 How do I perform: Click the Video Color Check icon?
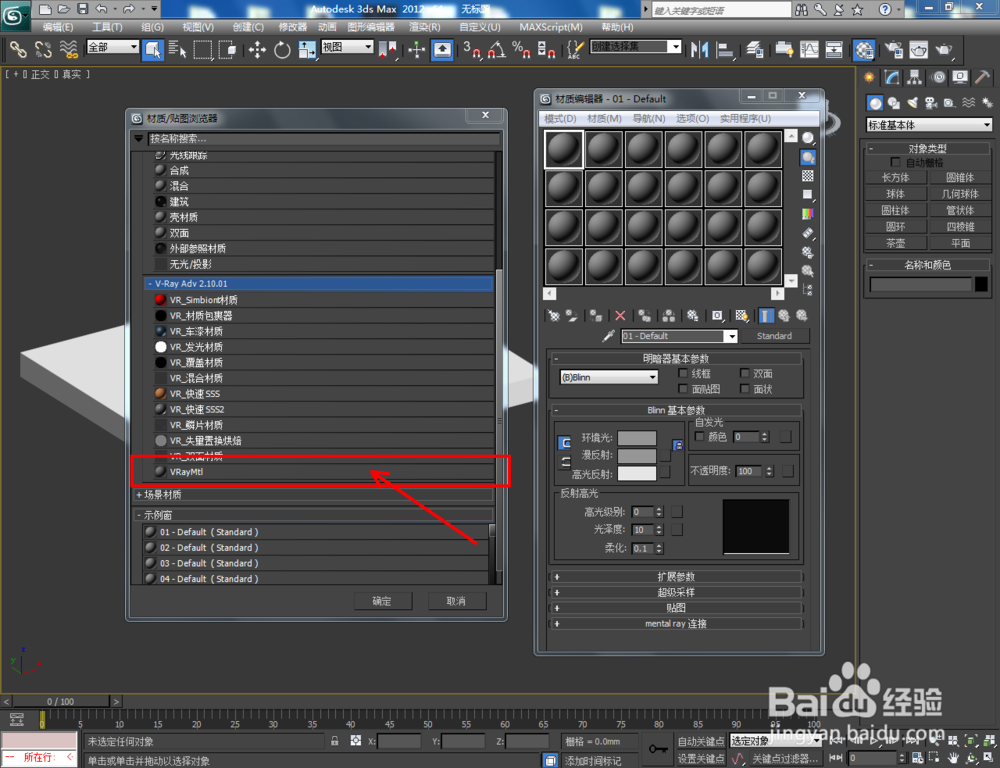[807, 213]
